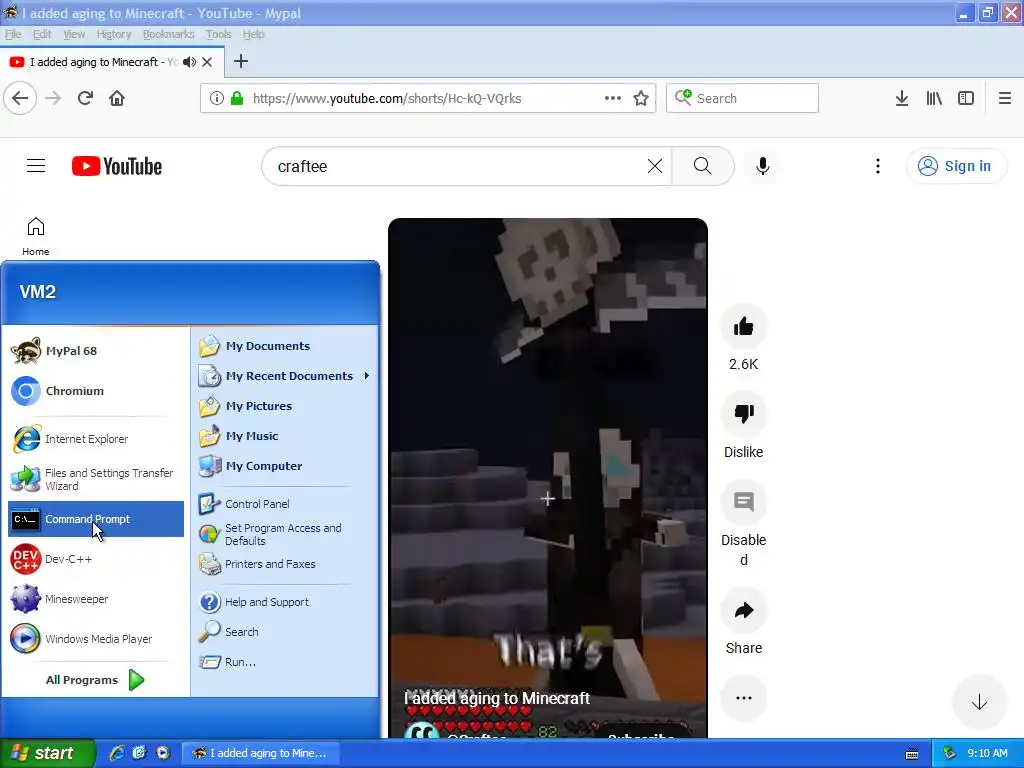Dislike the short with thumbs-down button
The image size is (1024, 768).
tap(743, 414)
